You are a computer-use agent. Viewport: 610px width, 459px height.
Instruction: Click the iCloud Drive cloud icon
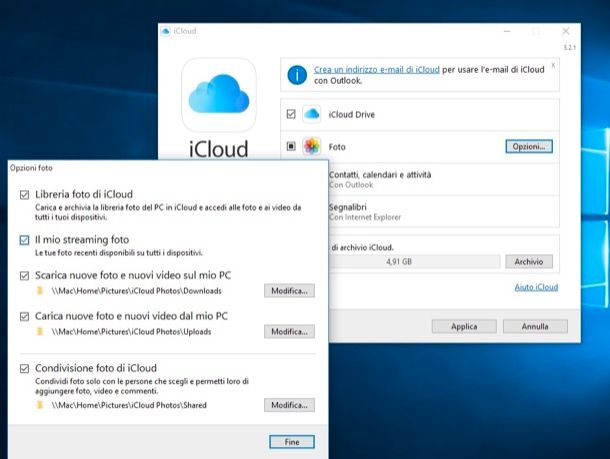311,115
